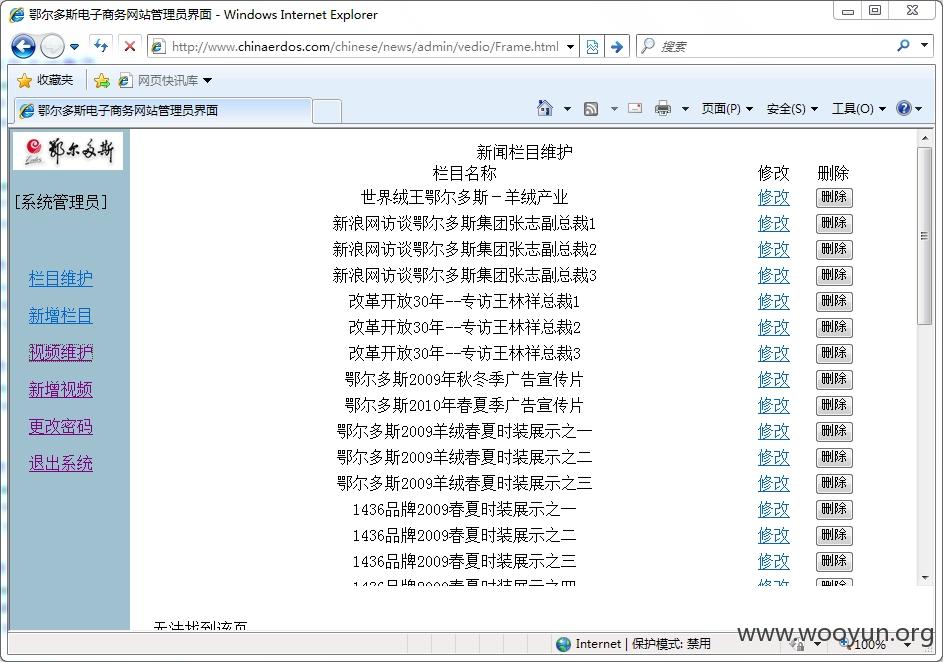Viewport: 943px width, 662px height.
Task: Click 修改 for 1436品牌2009春夏时装展示之二
Action: 773,535
